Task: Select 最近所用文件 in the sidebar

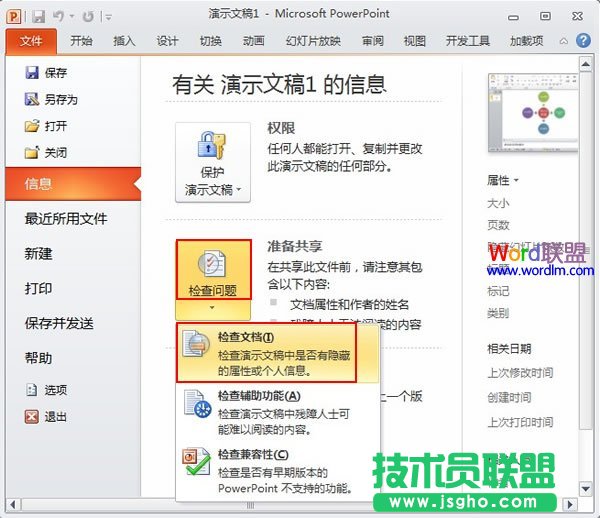Action: point(66,219)
